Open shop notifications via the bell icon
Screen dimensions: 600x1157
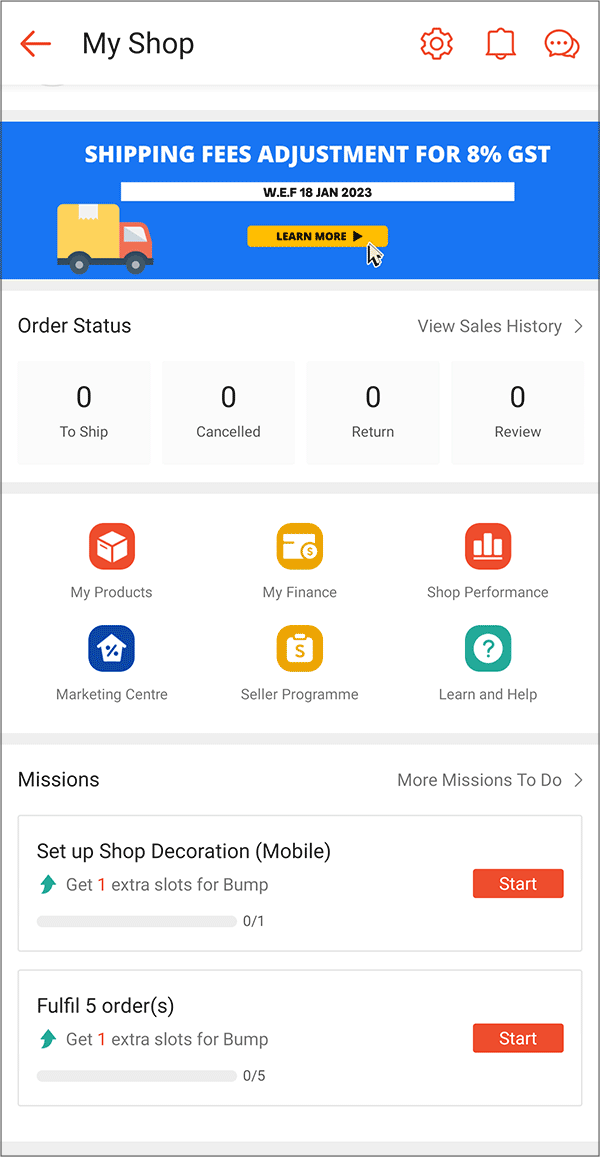[x=500, y=43]
